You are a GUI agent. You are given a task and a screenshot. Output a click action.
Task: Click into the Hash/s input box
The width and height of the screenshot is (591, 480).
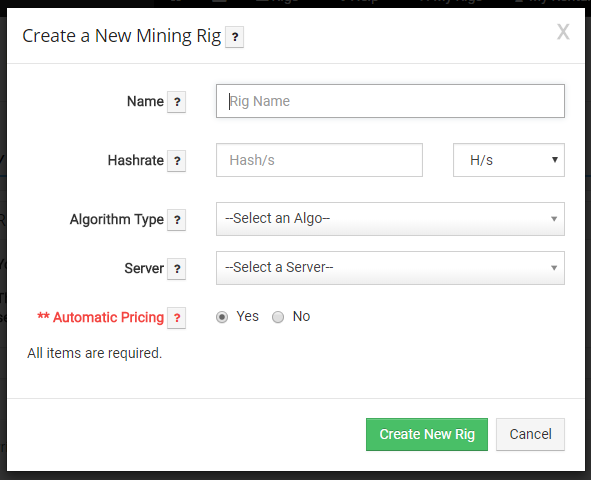[x=319, y=160]
